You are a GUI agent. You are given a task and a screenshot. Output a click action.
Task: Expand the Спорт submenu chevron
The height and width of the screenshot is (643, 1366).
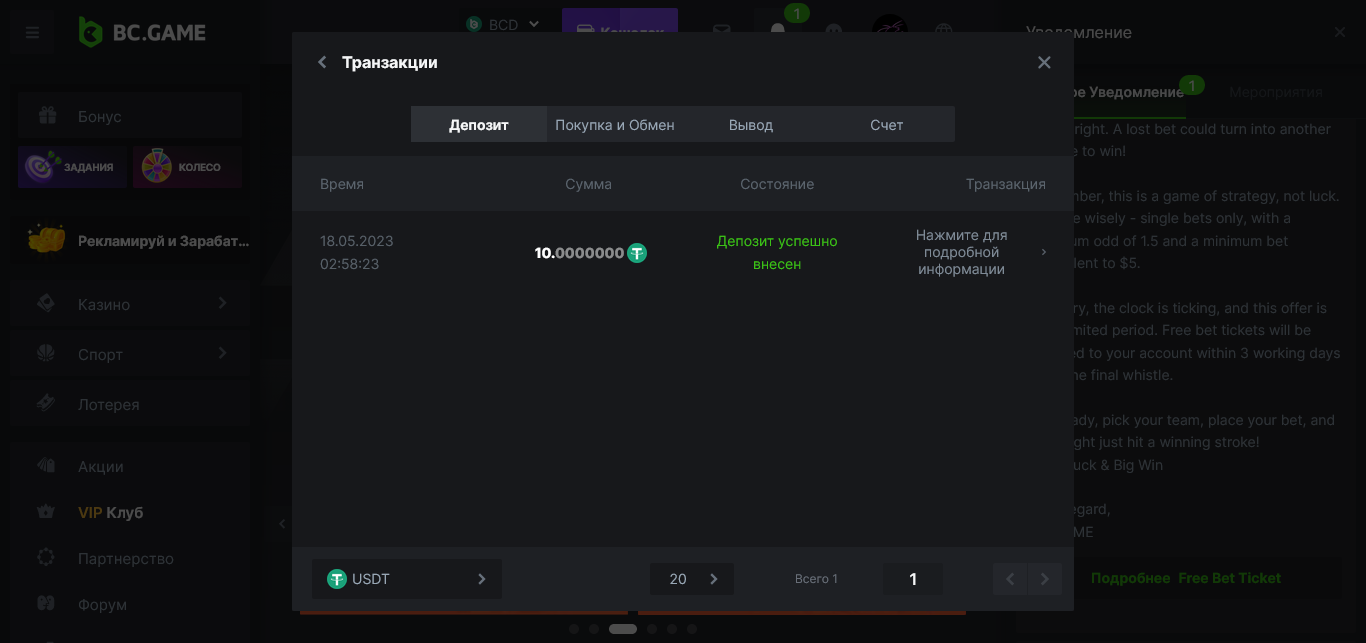(x=222, y=353)
